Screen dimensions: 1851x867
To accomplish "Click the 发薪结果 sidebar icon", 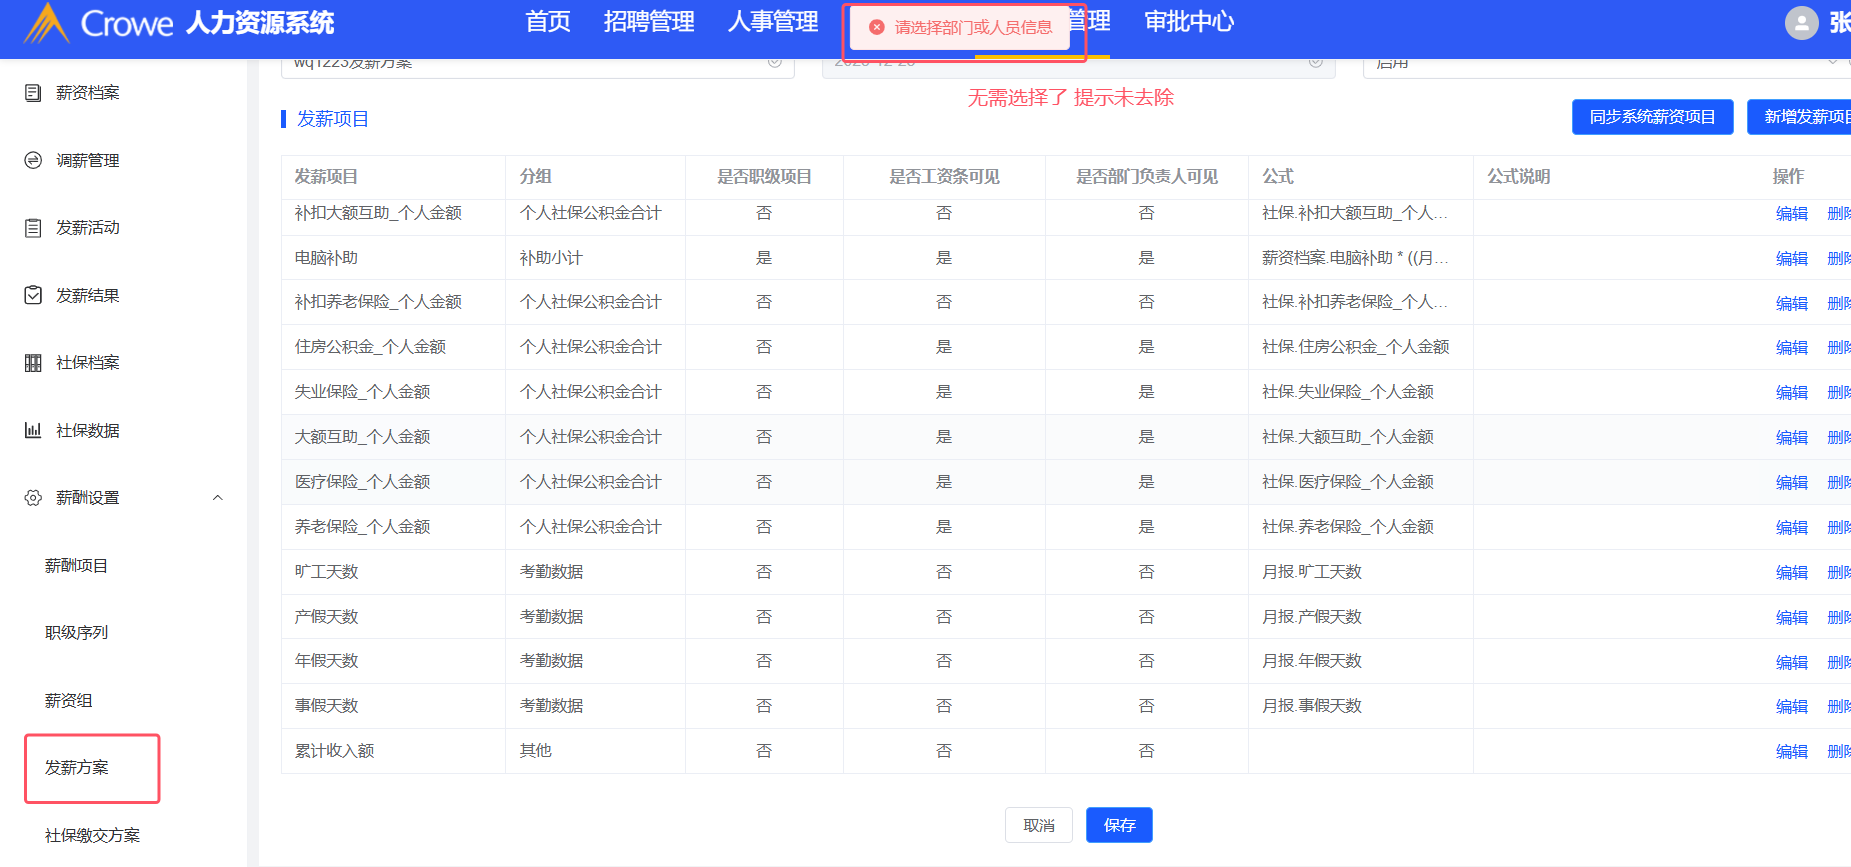I will pos(33,295).
